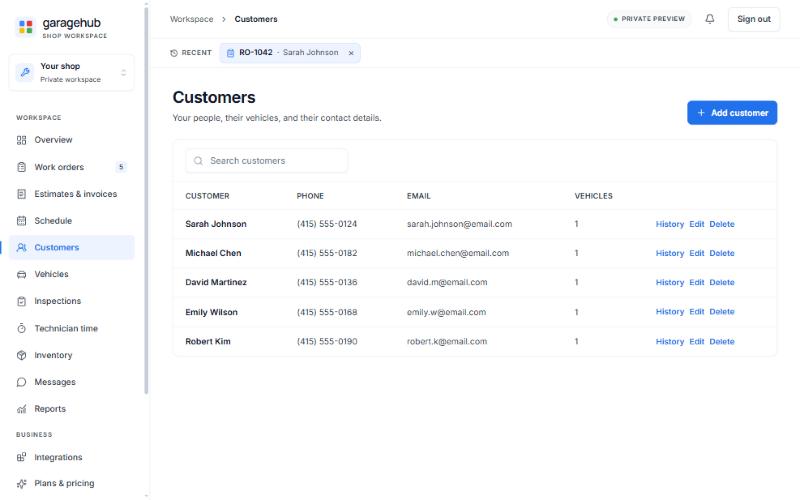This screenshot has height=500, width=800.
Task: View History for Sarah Johnson
Action: coord(669,224)
